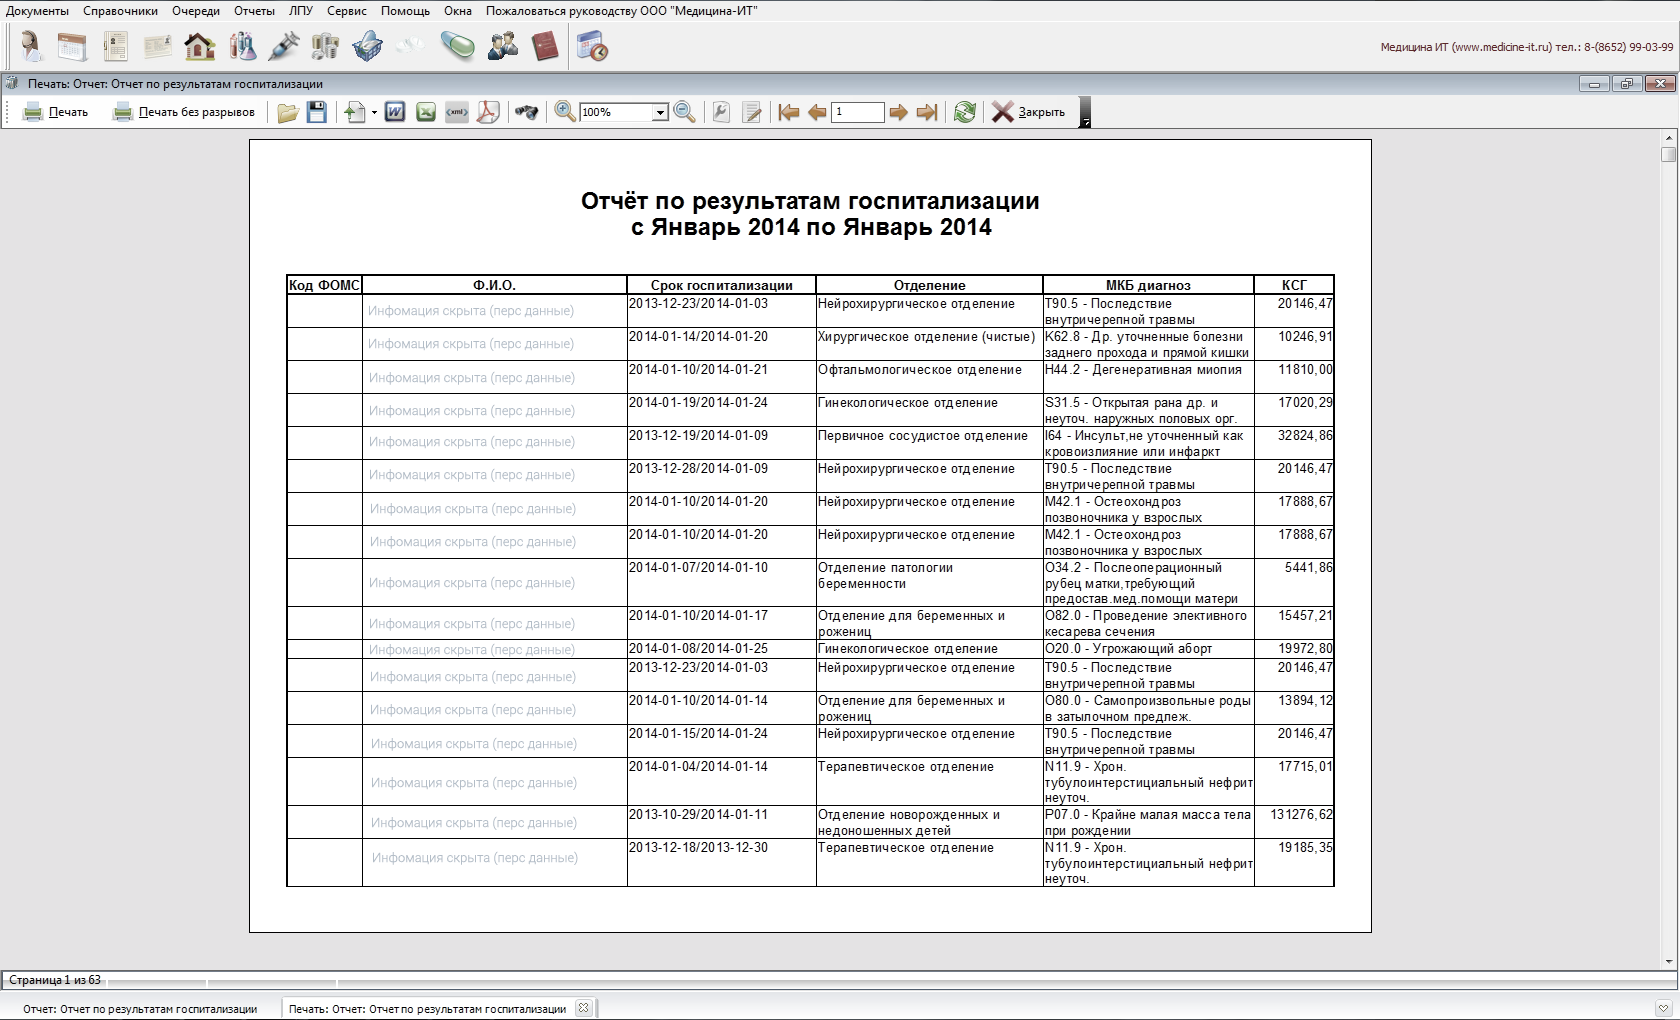Viewport: 1680px width, 1020px height.
Task: Click the КСГ column header
Action: tap(1294, 285)
